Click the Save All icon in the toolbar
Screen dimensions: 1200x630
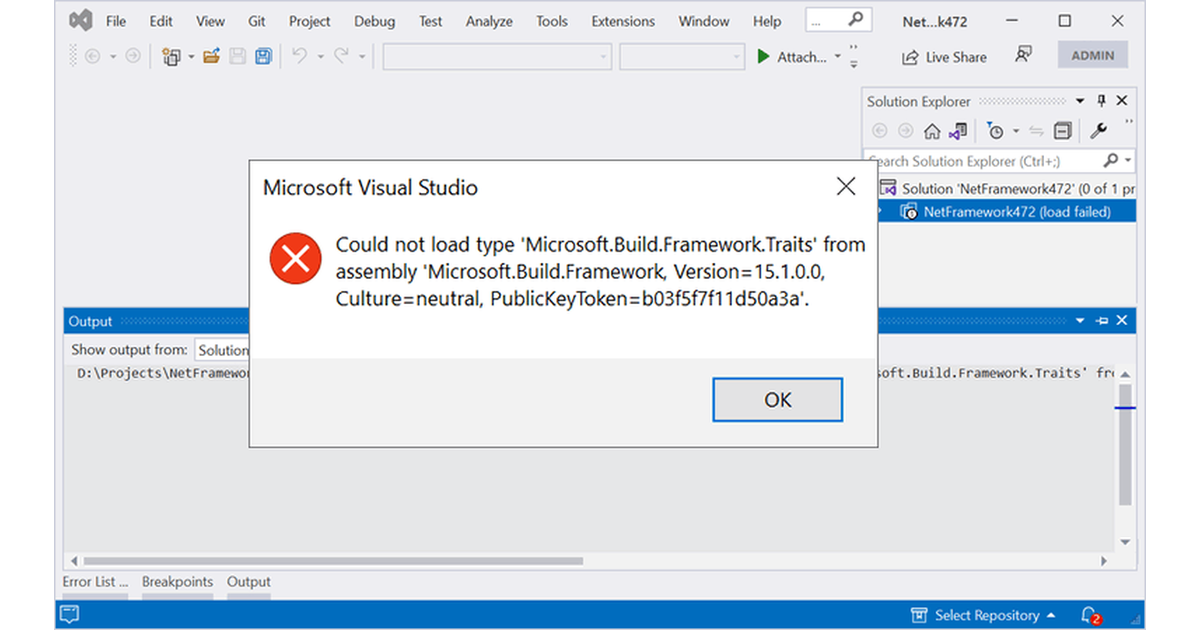pyautogui.click(x=263, y=56)
